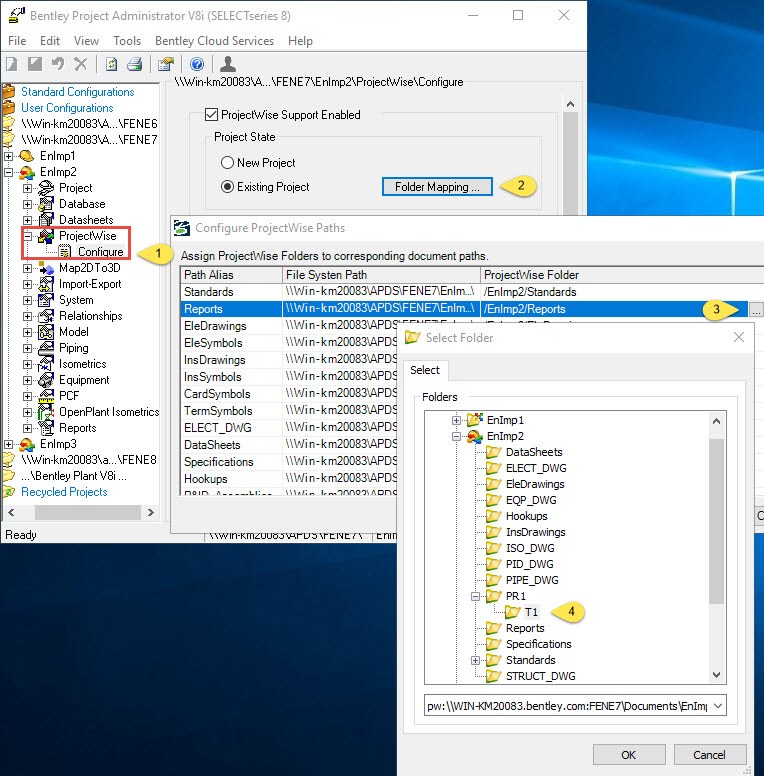Click the configure panel scrollbar up arrow
Image resolution: width=764 pixels, height=776 pixels.
pos(571,104)
